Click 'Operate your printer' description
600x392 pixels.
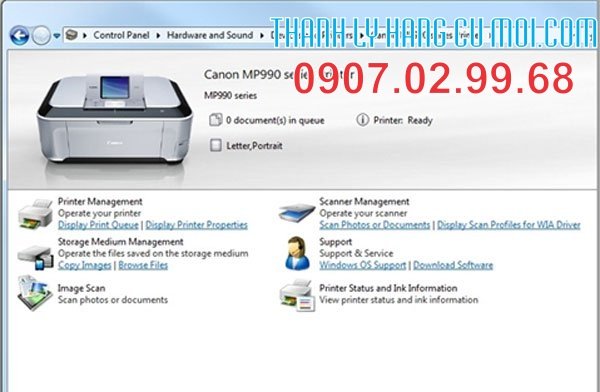(99, 213)
